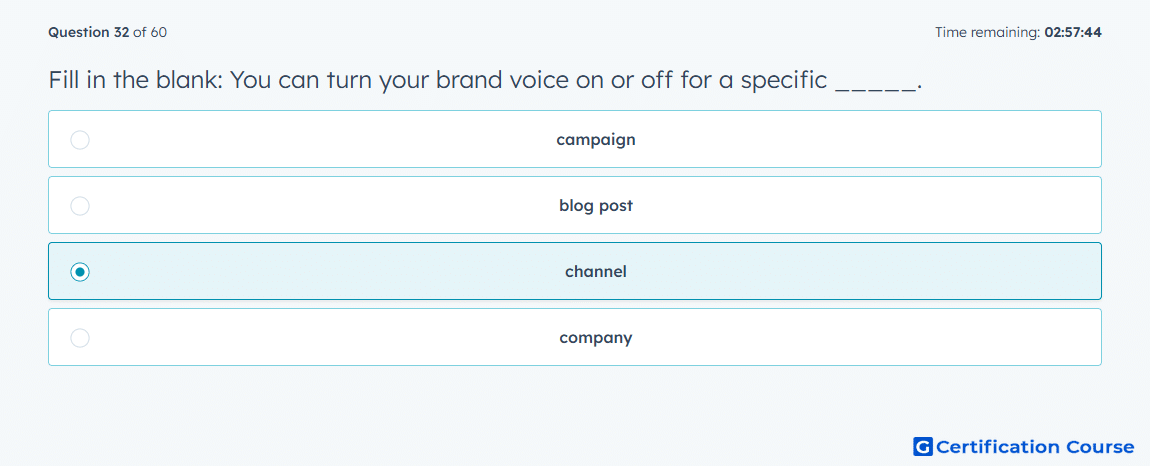Click the "of 60" total questions text
This screenshot has height=466, width=1150.
[x=150, y=32]
